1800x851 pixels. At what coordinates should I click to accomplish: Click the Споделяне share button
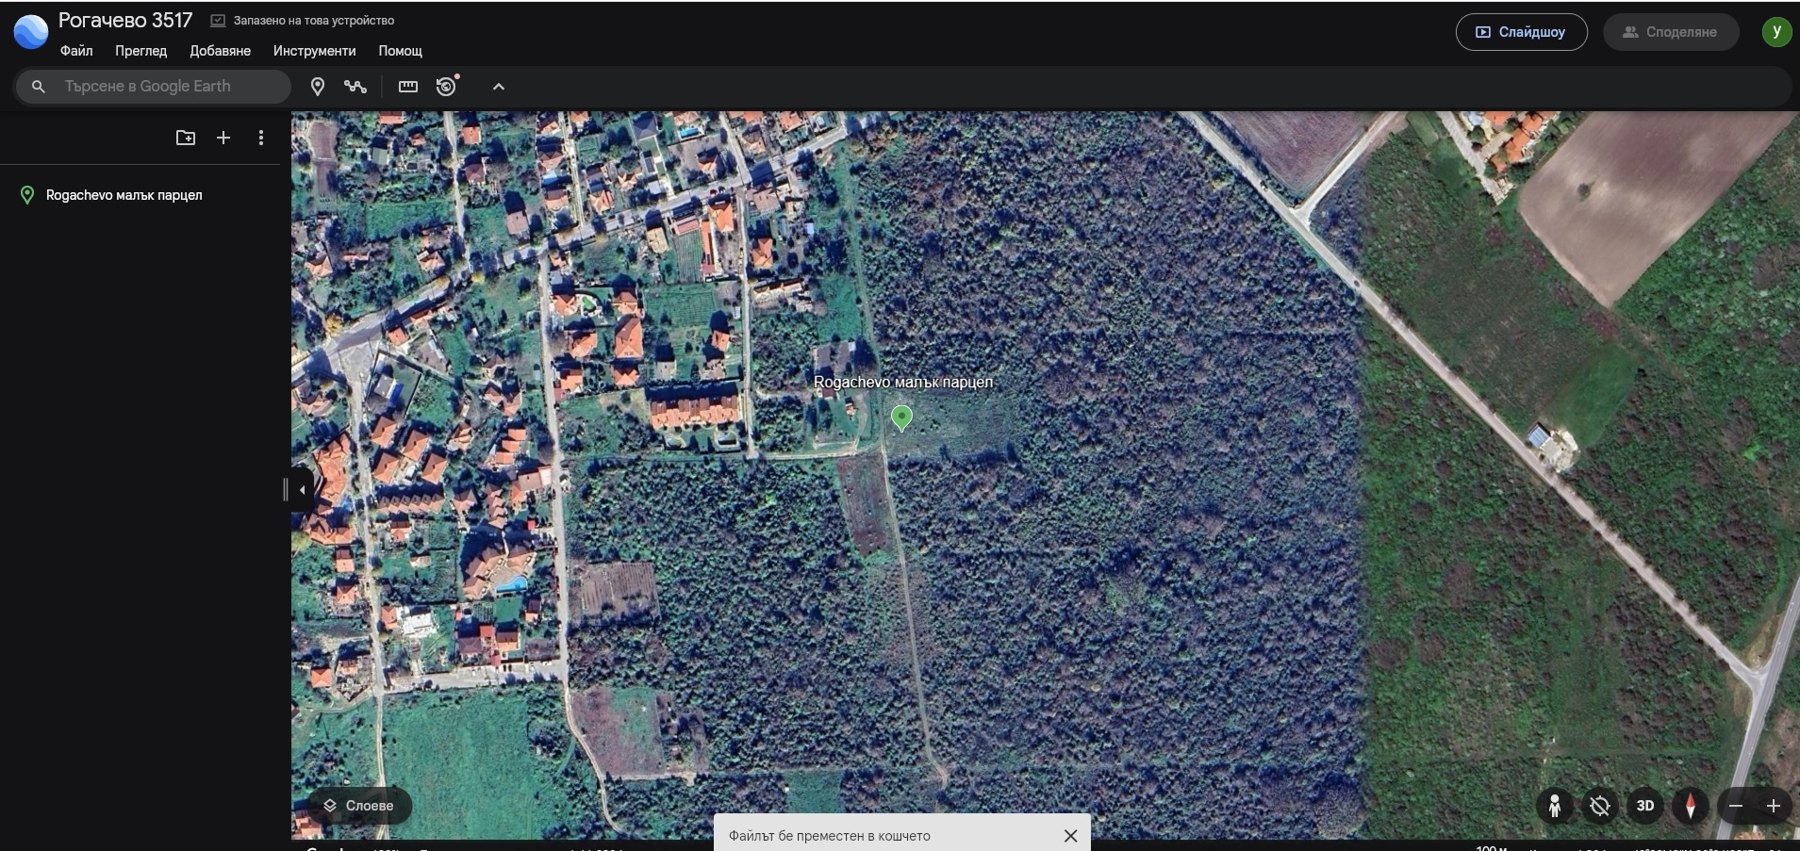click(1670, 32)
